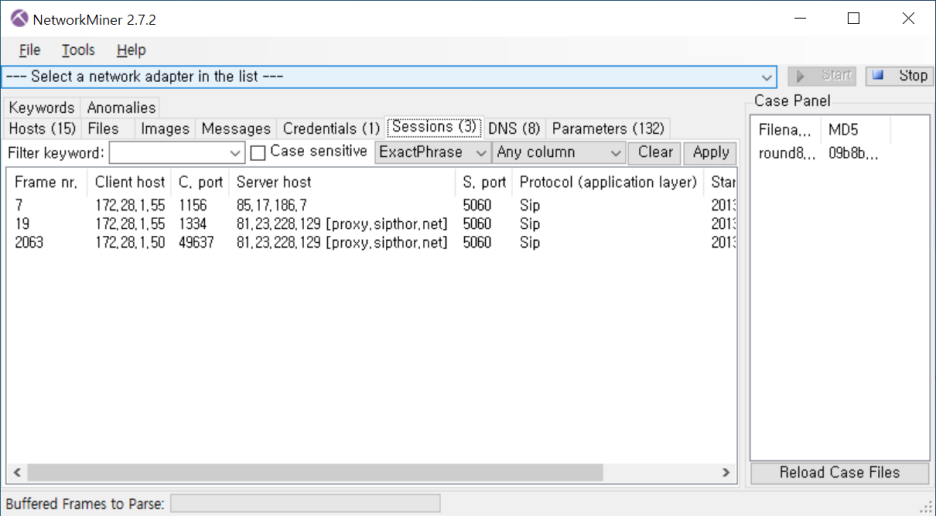Enable the Case sensitive checkbox
This screenshot has height=516, width=936.
(258, 153)
